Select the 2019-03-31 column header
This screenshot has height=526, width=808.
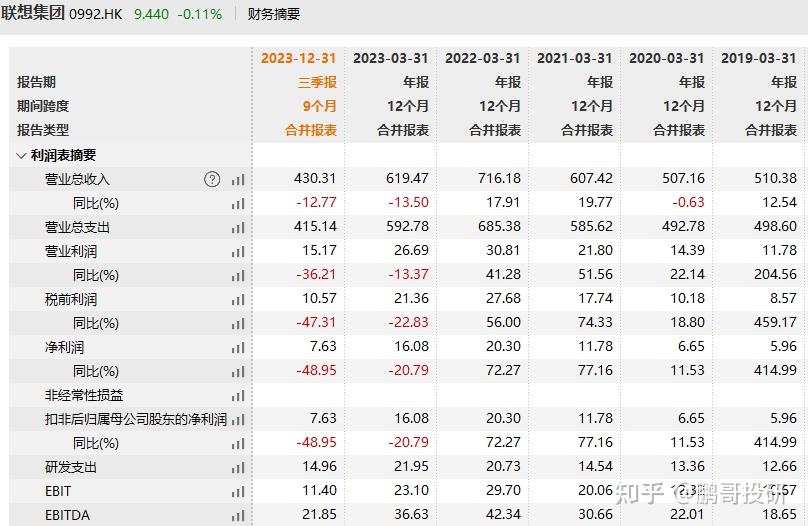759,58
